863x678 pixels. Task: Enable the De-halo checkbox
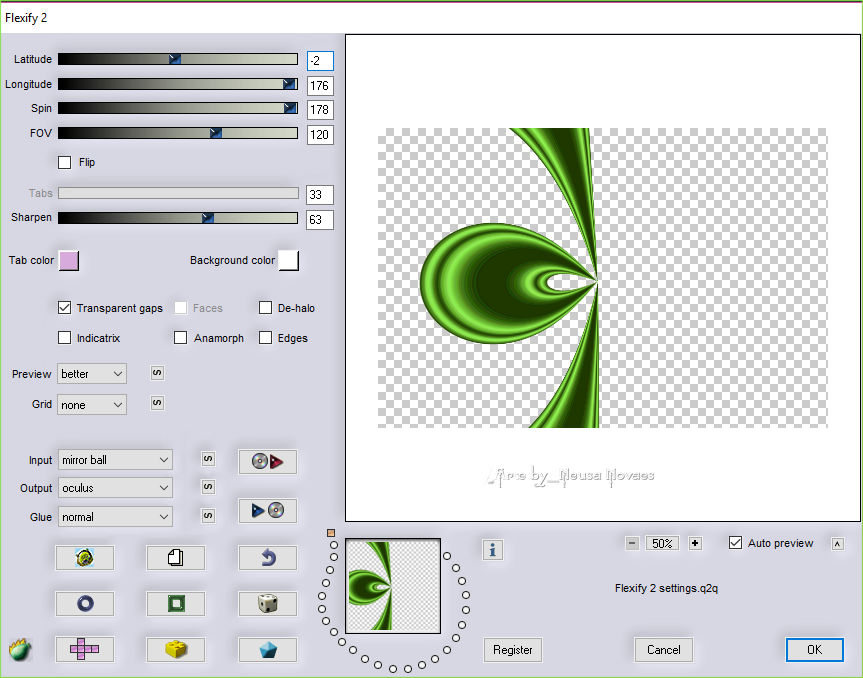(265, 308)
